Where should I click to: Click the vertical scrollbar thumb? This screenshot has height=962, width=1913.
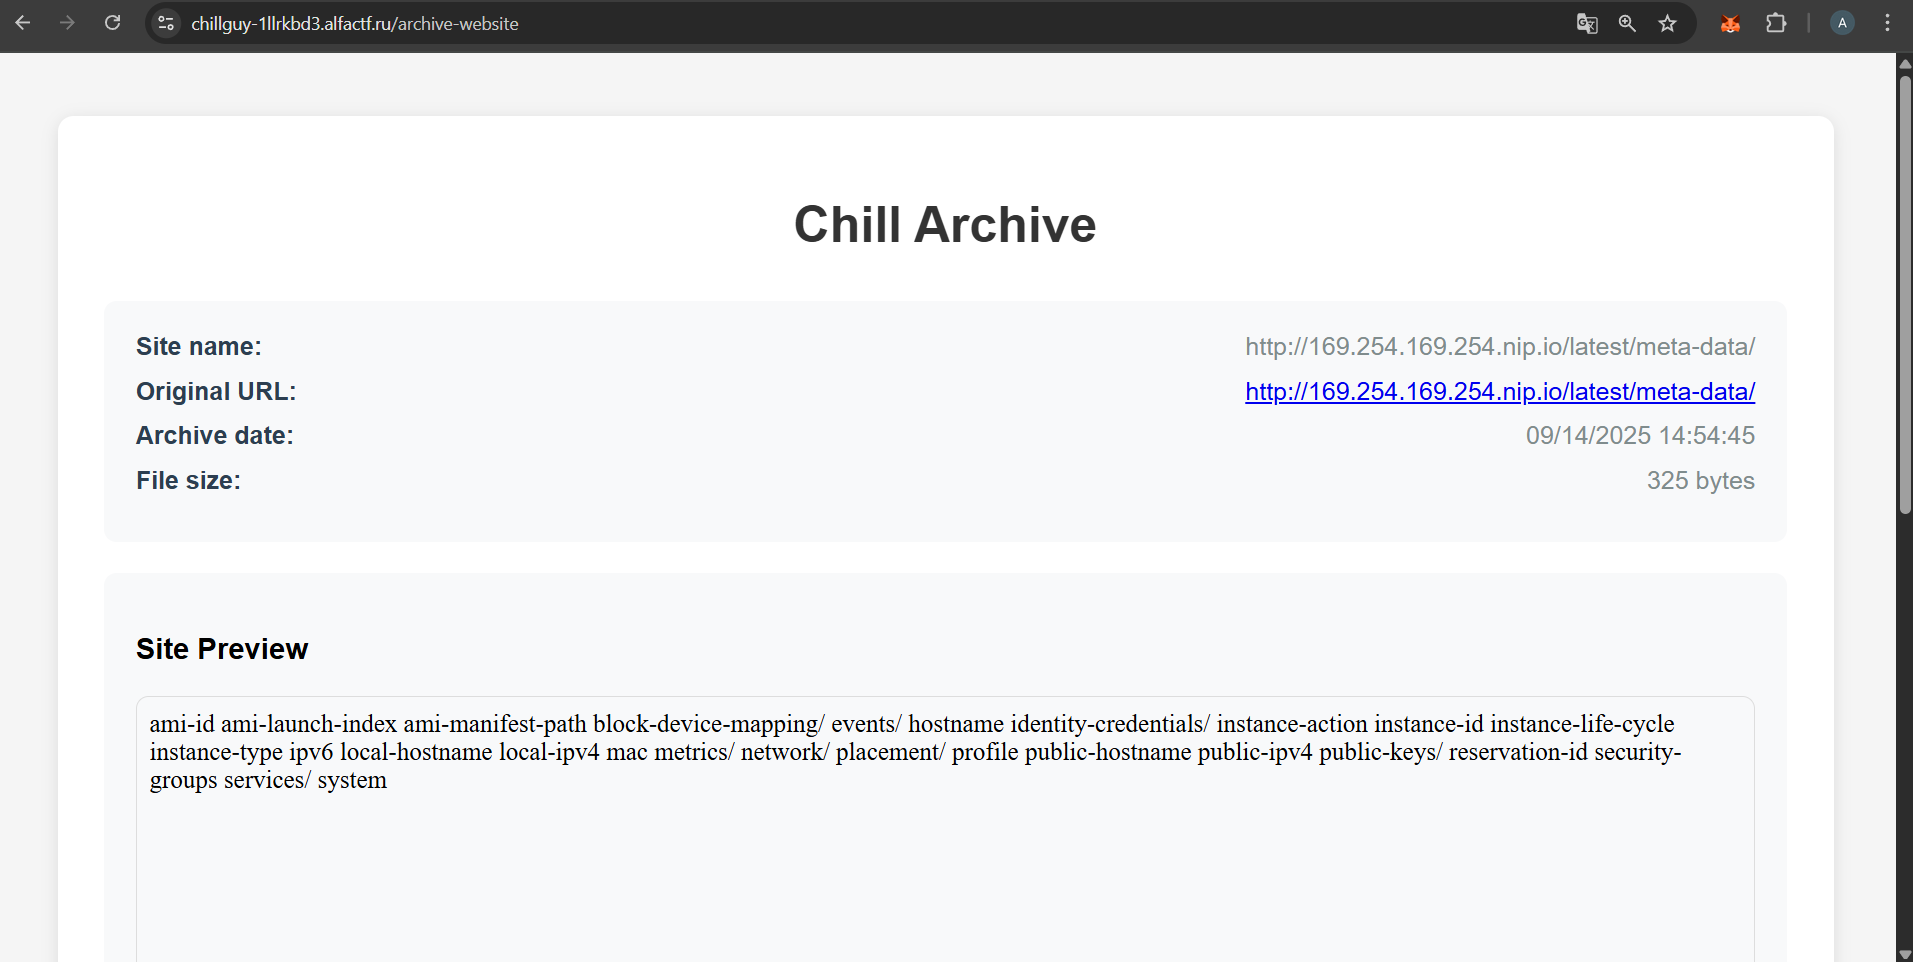tap(1905, 290)
